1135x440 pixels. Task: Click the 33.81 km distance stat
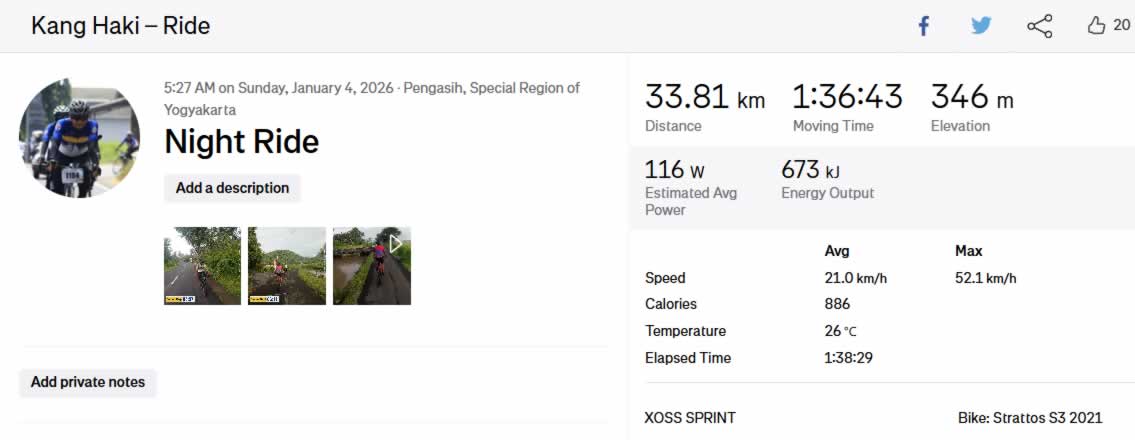(704, 98)
